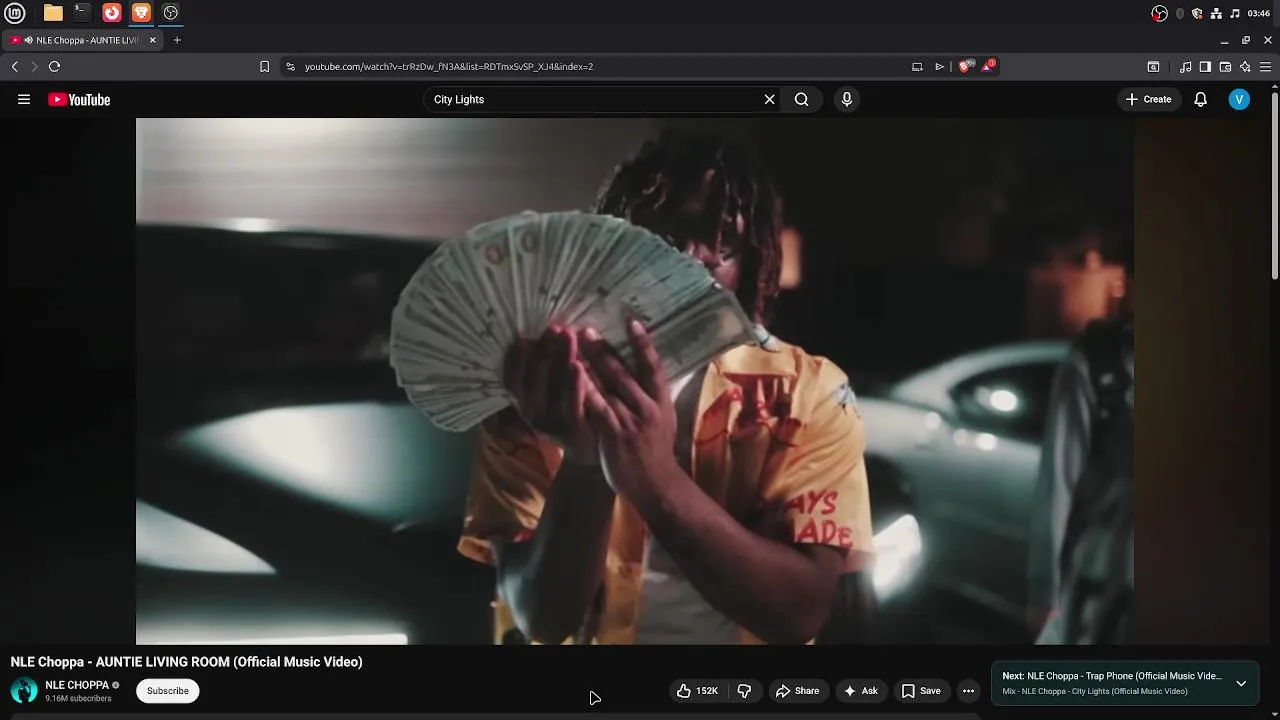This screenshot has width=1280, height=720.
Task: Ask about this video
Action: [x=861, y=691]
